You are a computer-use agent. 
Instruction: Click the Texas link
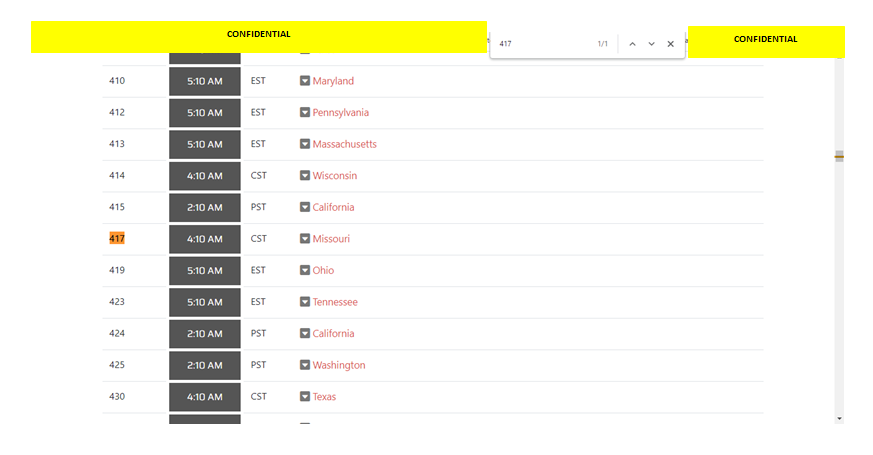[x=324, y=397]
